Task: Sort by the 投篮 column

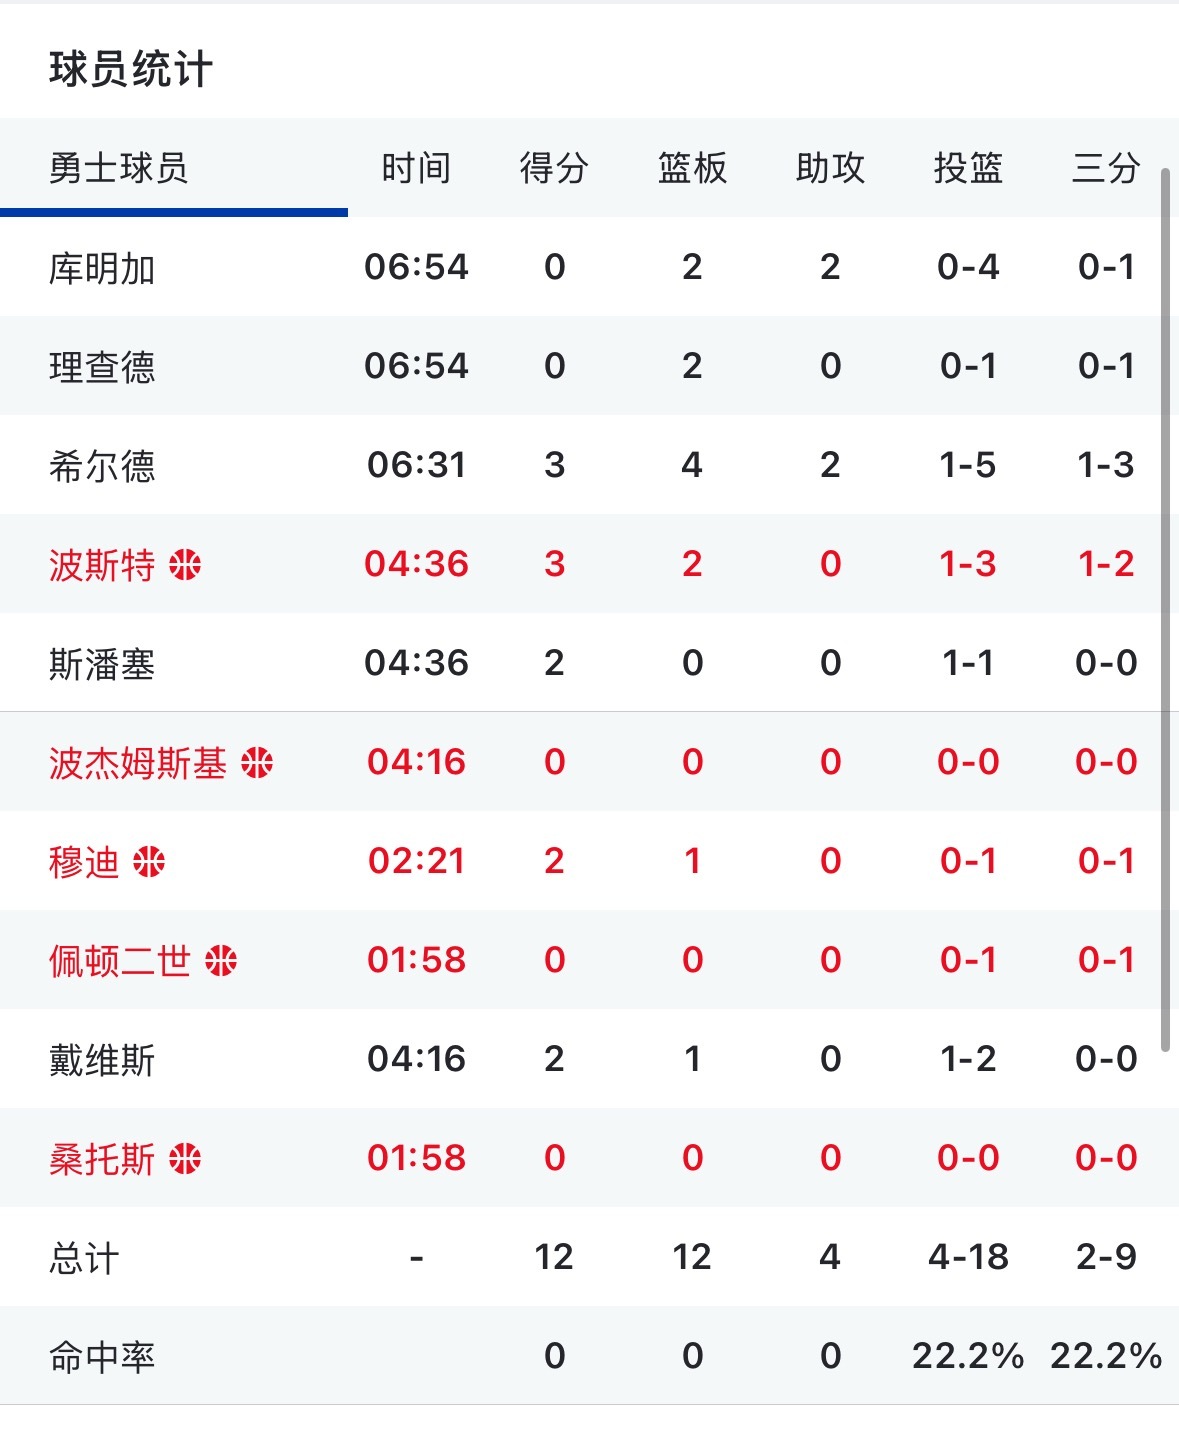Action: 968,170
